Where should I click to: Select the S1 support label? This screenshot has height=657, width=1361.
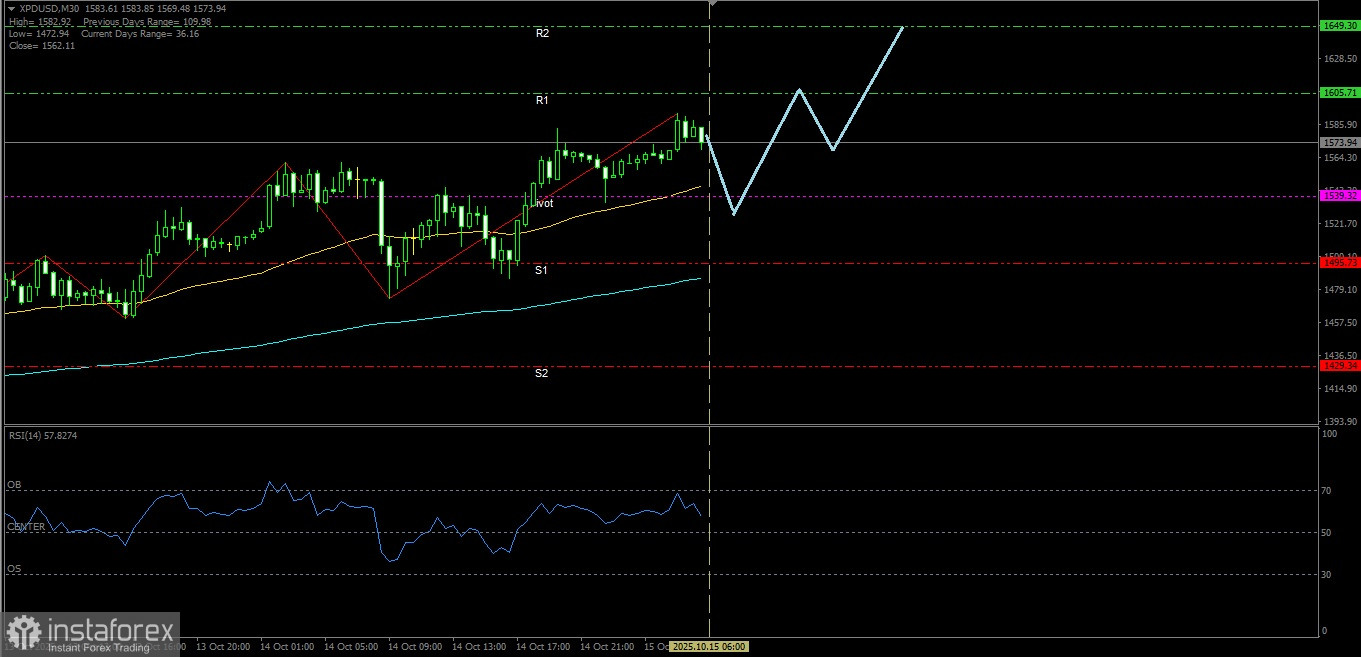point(541,271)
